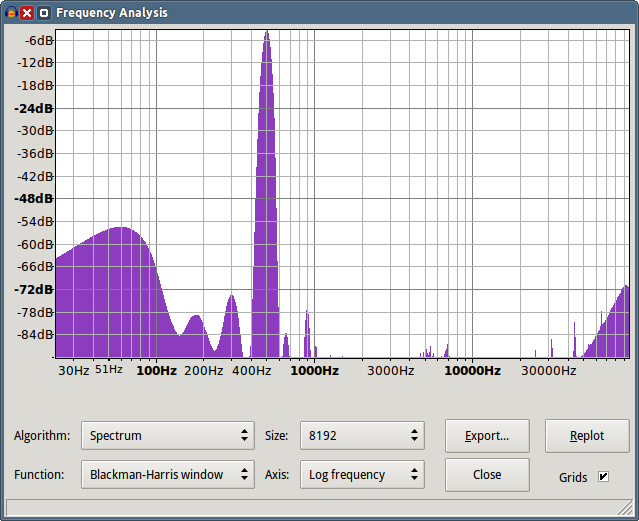This screenshot has width=639, height=521.
Task: Click the 51Hz axis label
Action: pyautogui.click(x=109, y=369)
